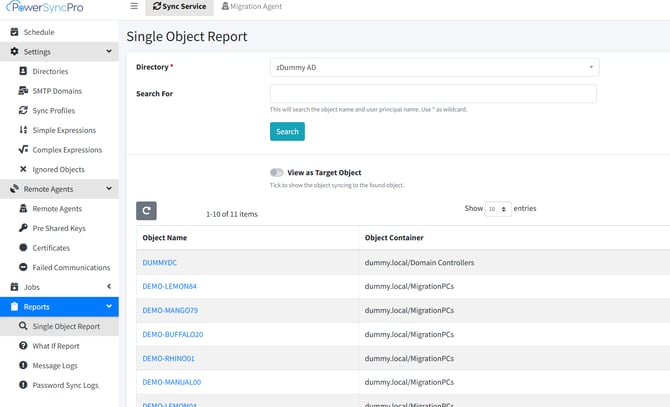Open the Message Logs page
Image resolution: width=670 pixels, height=407 pixels.
55,366
